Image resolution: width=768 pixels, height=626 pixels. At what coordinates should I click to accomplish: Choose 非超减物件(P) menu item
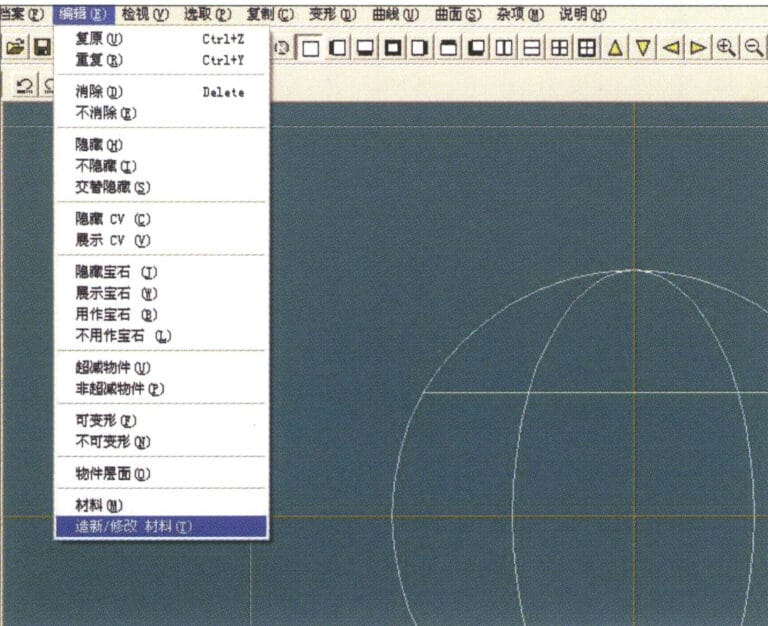(x=161, y=389)
